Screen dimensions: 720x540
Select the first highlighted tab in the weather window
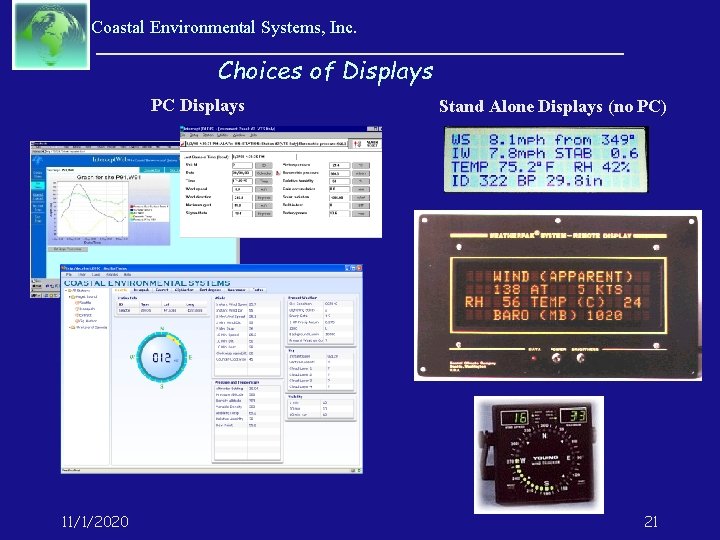coord(121,290)
